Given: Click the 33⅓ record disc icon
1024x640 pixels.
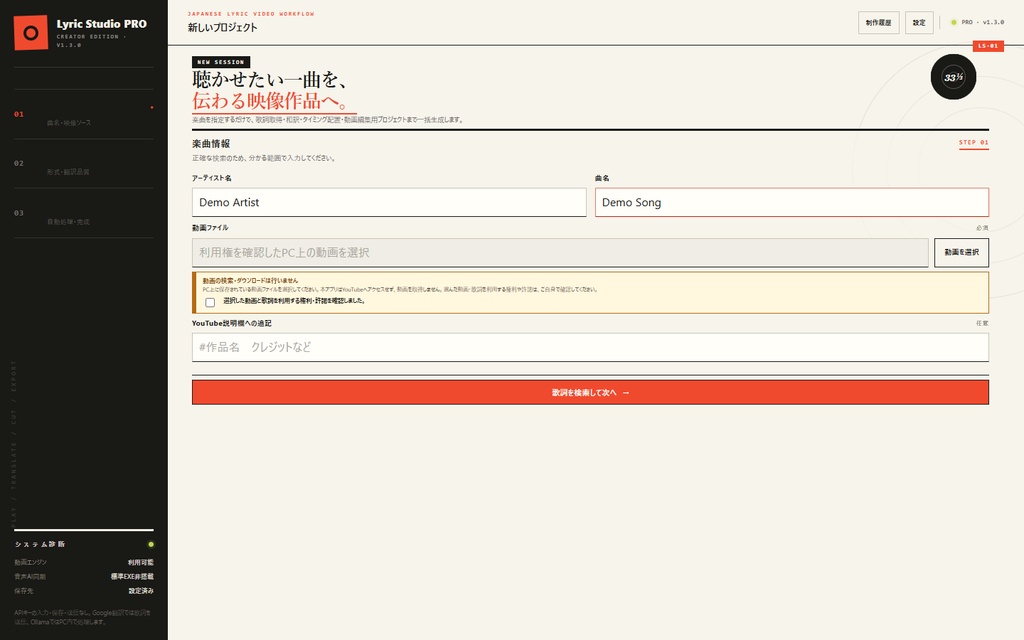Looking at the screenshot, I should [953, 77].
